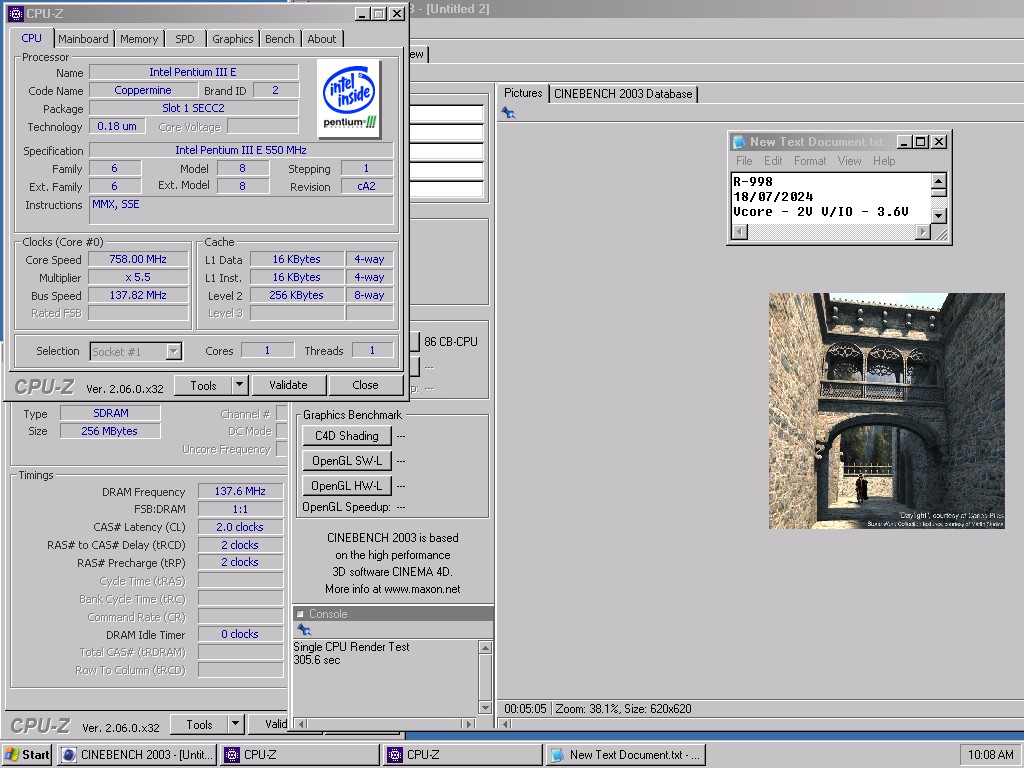1024x768 pixels.
Task: Run the C4D Shading benchmark
Action: pyautogui.click(x=347, y=436)
